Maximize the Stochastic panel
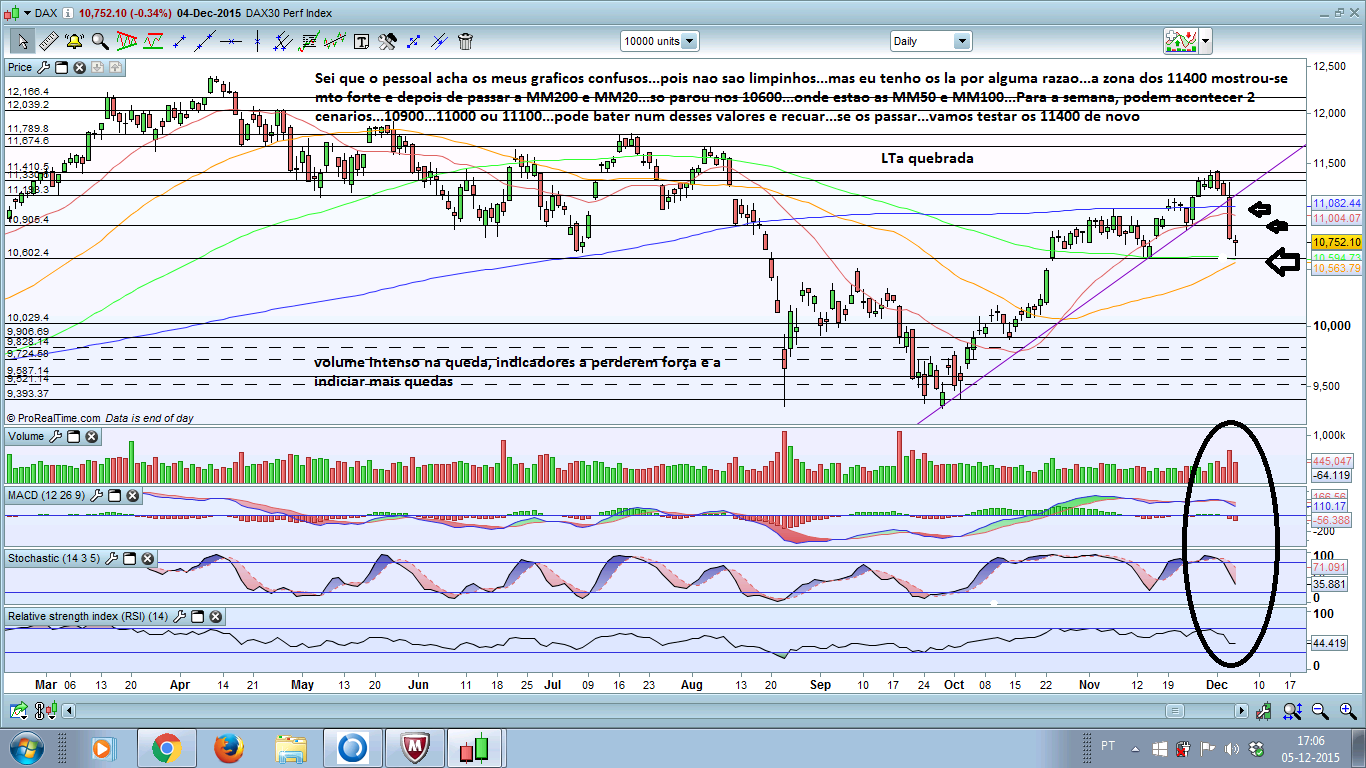1366x768 pixels. click(129, 557)
